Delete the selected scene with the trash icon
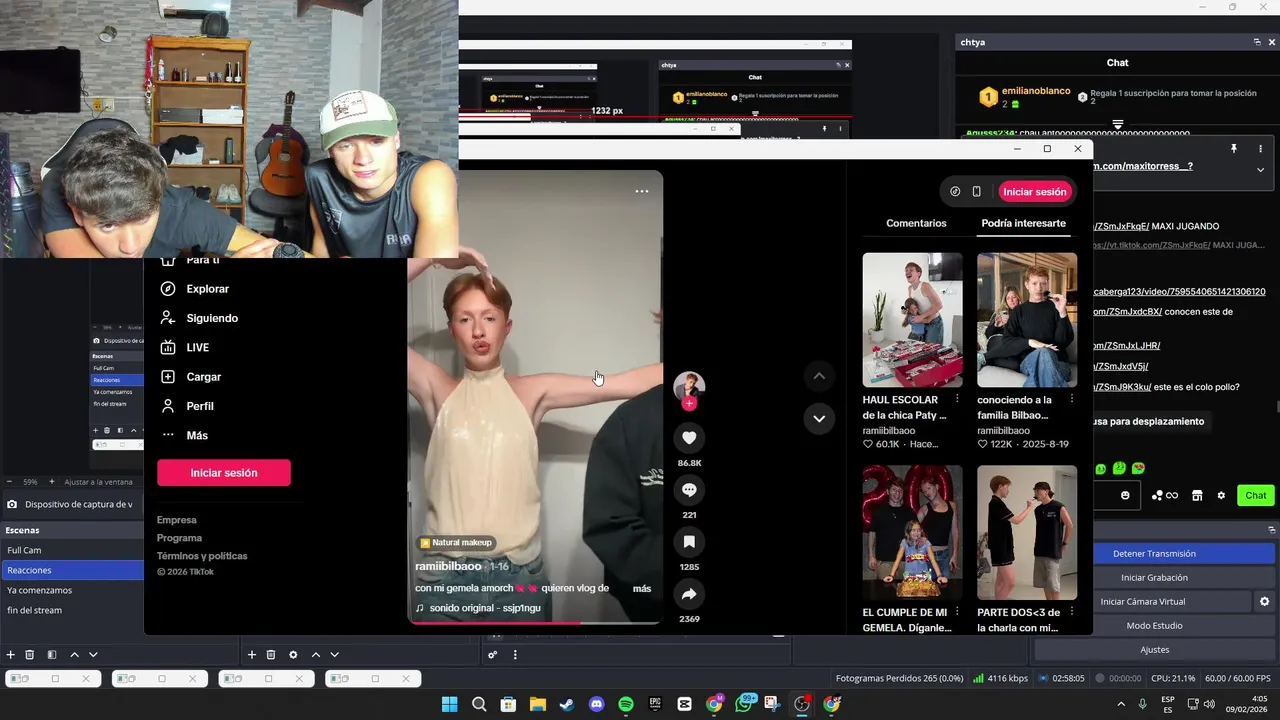This screenshot has width=1280, height=720. pyautogui.click(x=30, y=655)
